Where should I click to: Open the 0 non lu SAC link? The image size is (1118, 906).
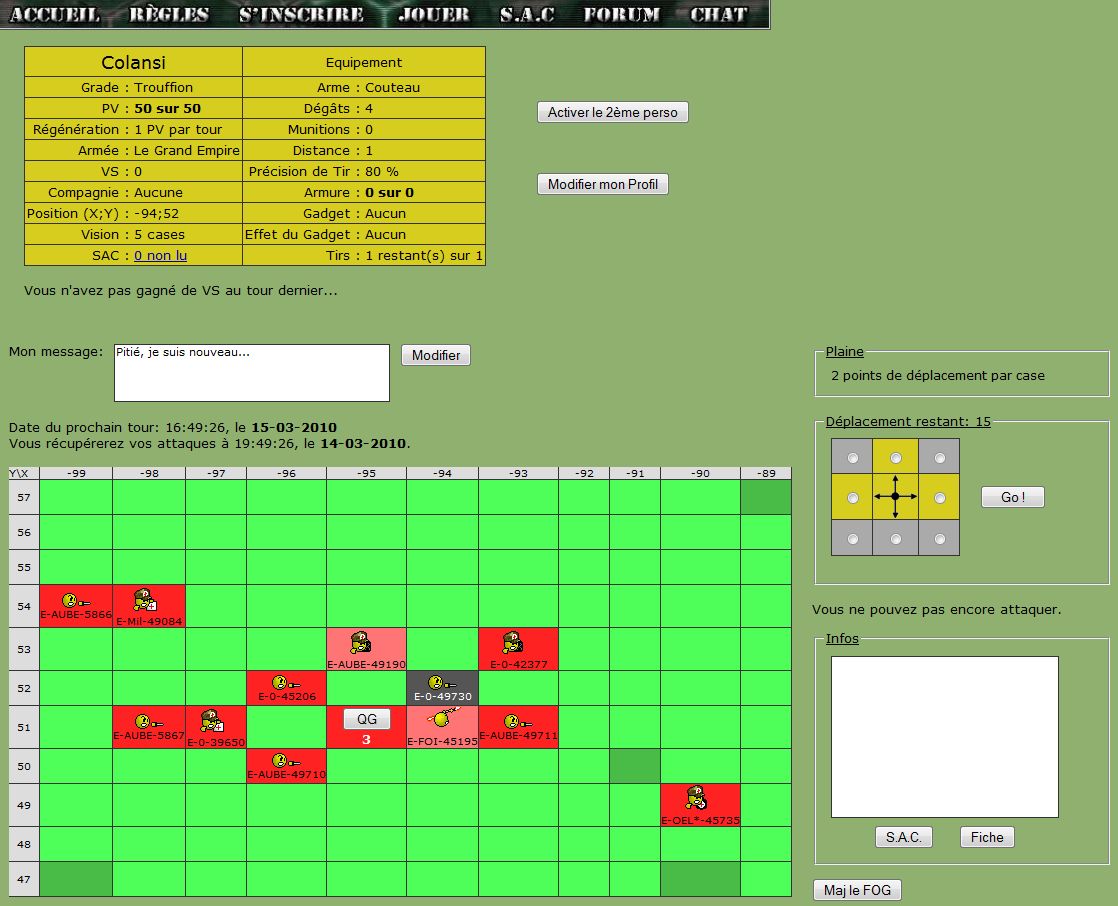[161, 255]
